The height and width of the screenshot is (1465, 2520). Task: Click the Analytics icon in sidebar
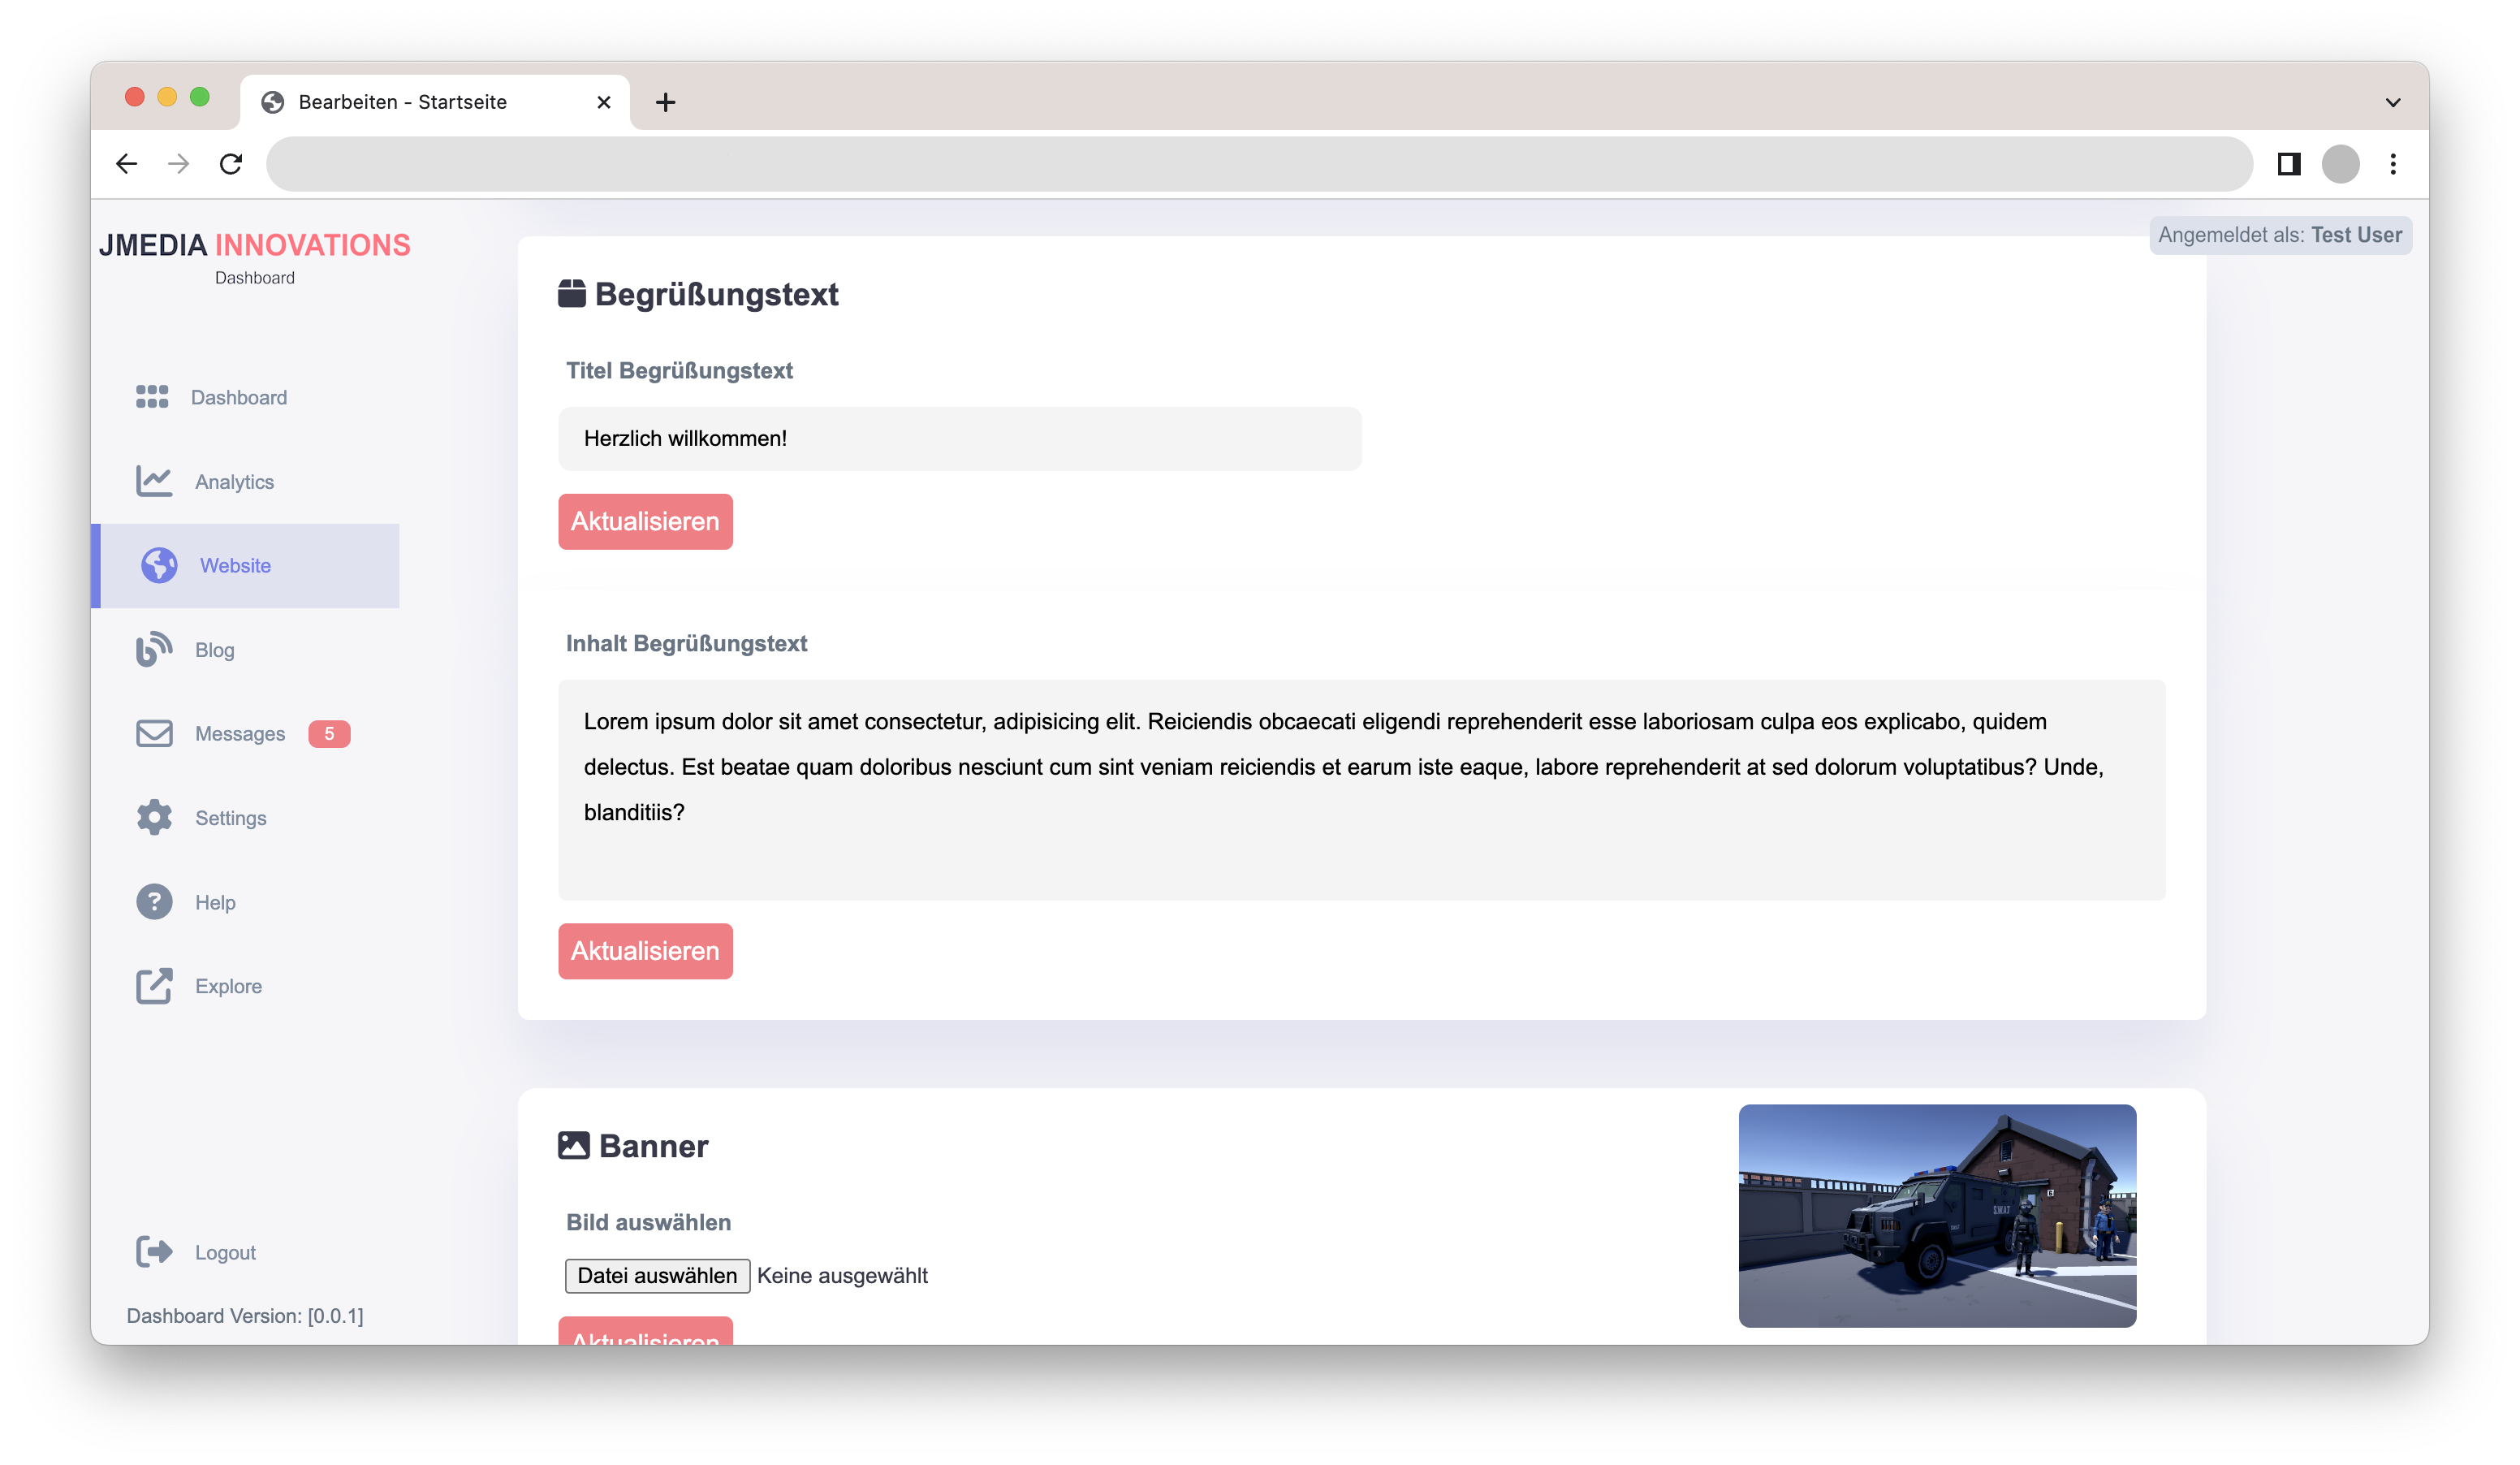click(x=155, y=482)
